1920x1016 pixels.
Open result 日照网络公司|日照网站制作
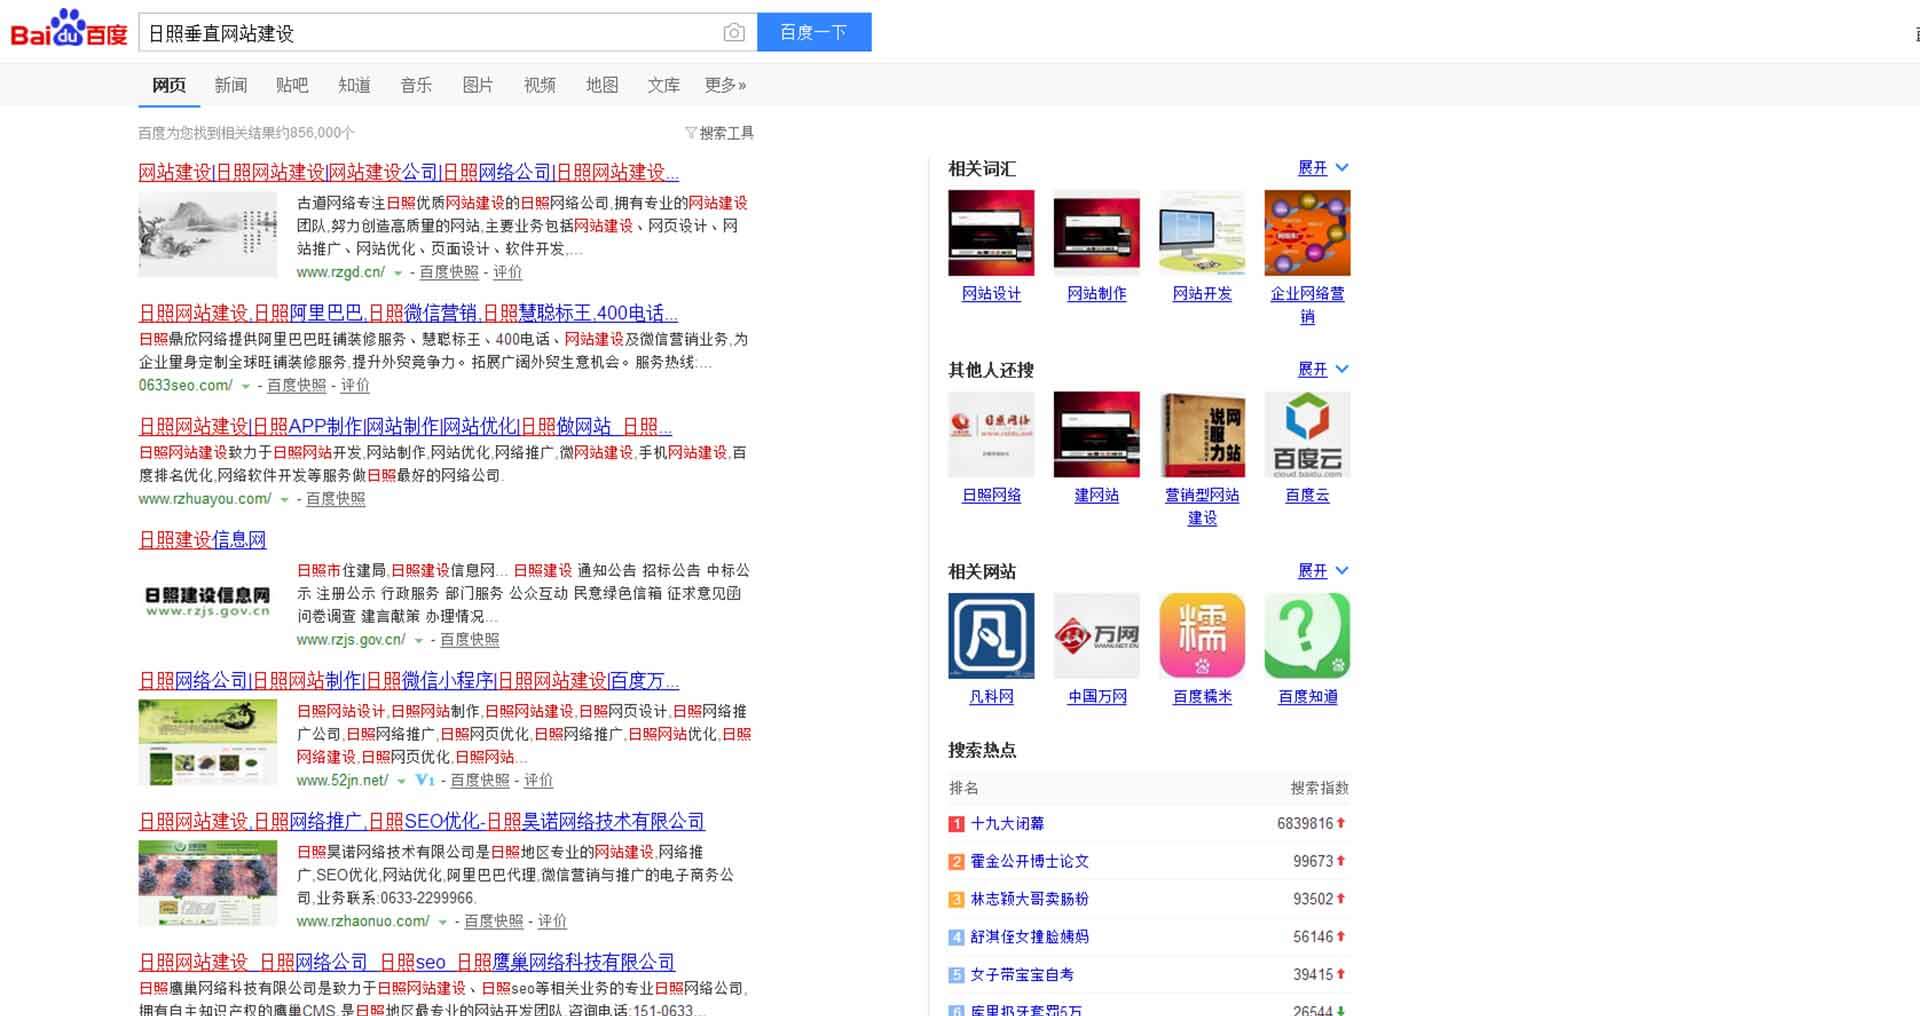point(409,681)
